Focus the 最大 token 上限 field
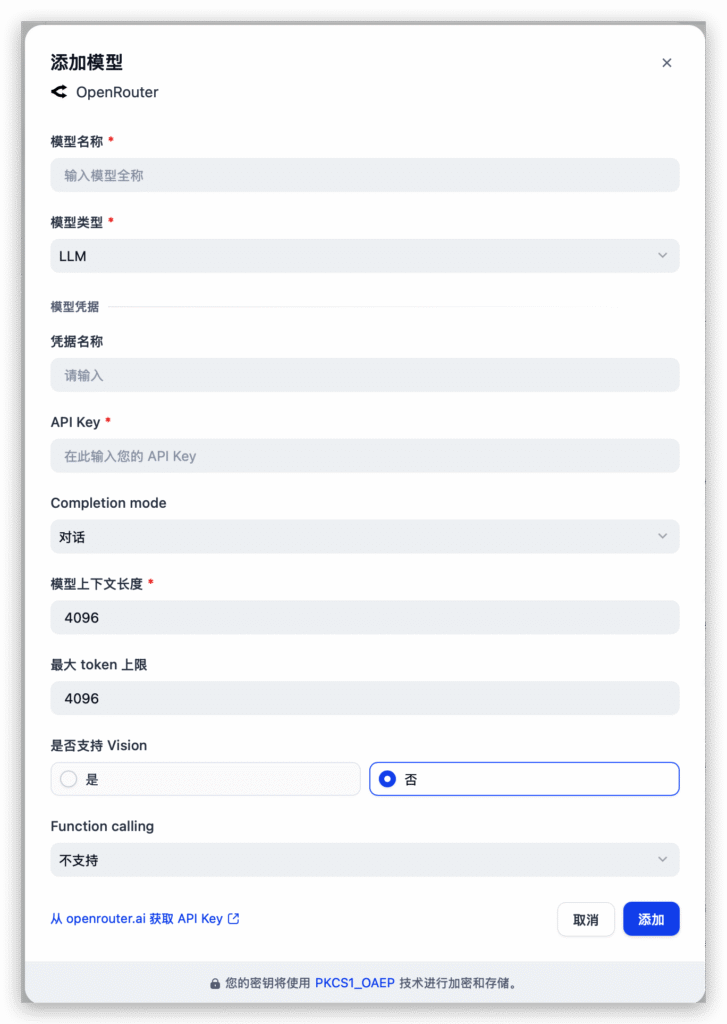Screen dimensions: 727x1024 coord(365,698)
